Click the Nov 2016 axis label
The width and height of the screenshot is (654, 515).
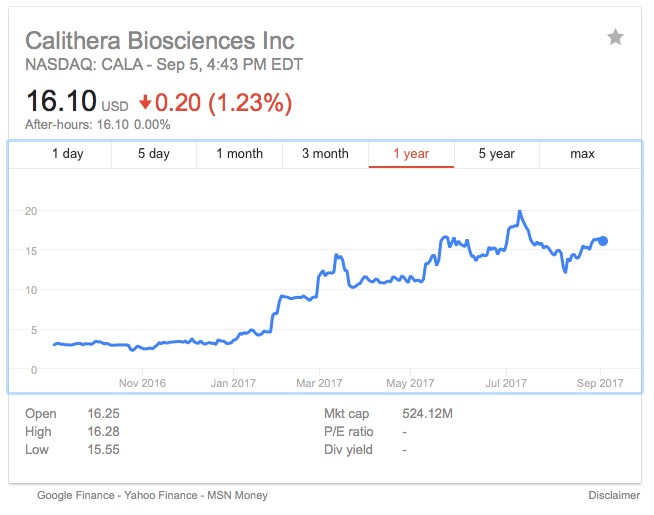[142, 382]
